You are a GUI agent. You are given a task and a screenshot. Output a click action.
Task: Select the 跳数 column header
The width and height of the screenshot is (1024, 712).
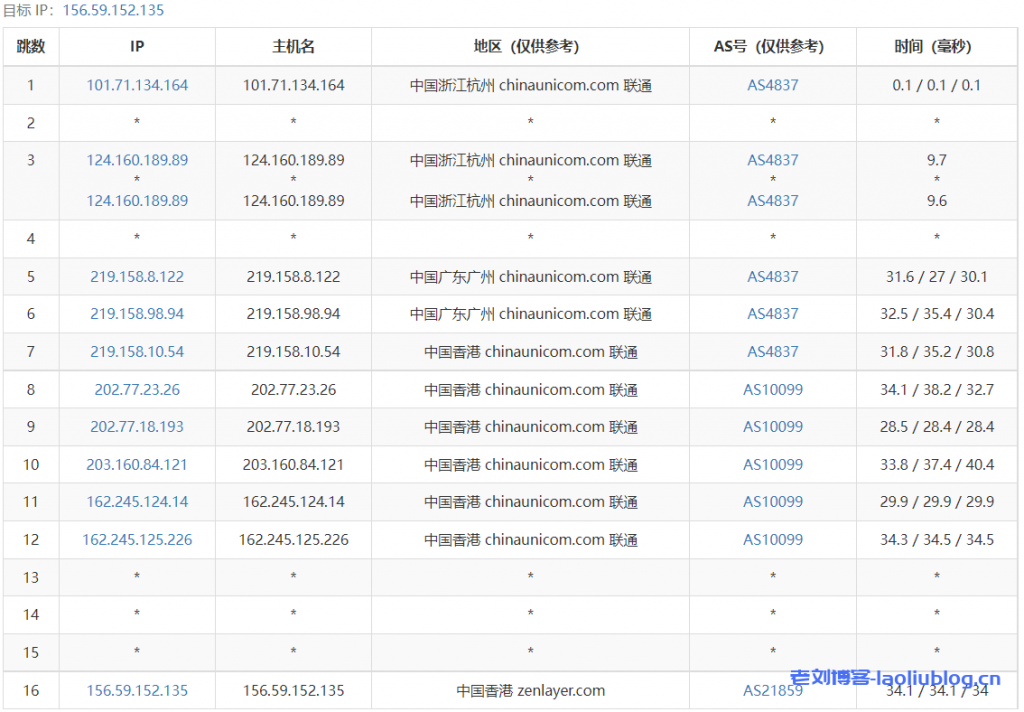(31, 47)
